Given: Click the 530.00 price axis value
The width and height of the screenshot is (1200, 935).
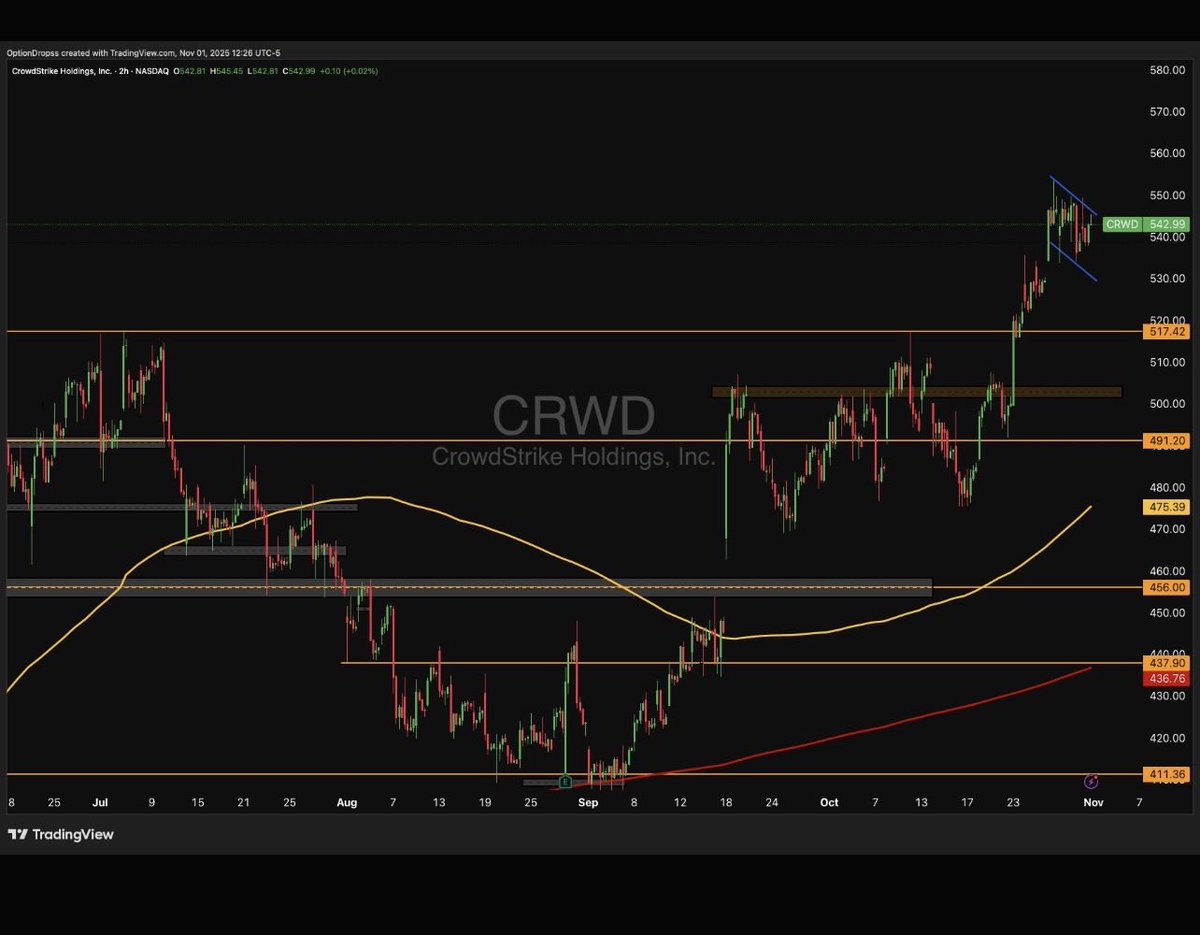Looking at the screenshot, I should 1167,279.
